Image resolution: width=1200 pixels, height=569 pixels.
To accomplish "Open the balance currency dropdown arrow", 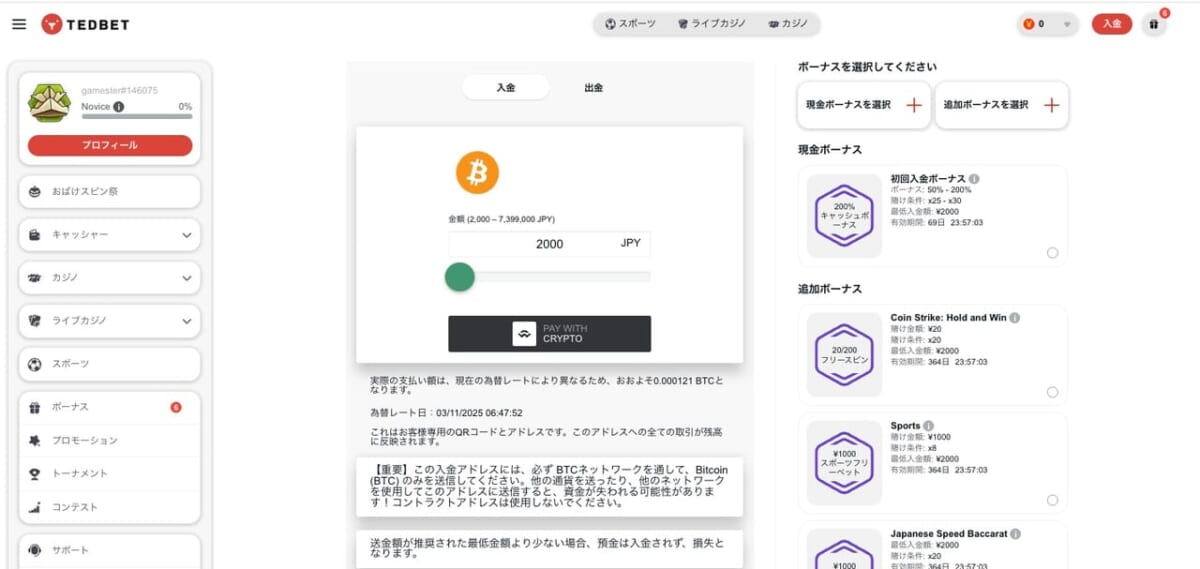I will 1067,24.
